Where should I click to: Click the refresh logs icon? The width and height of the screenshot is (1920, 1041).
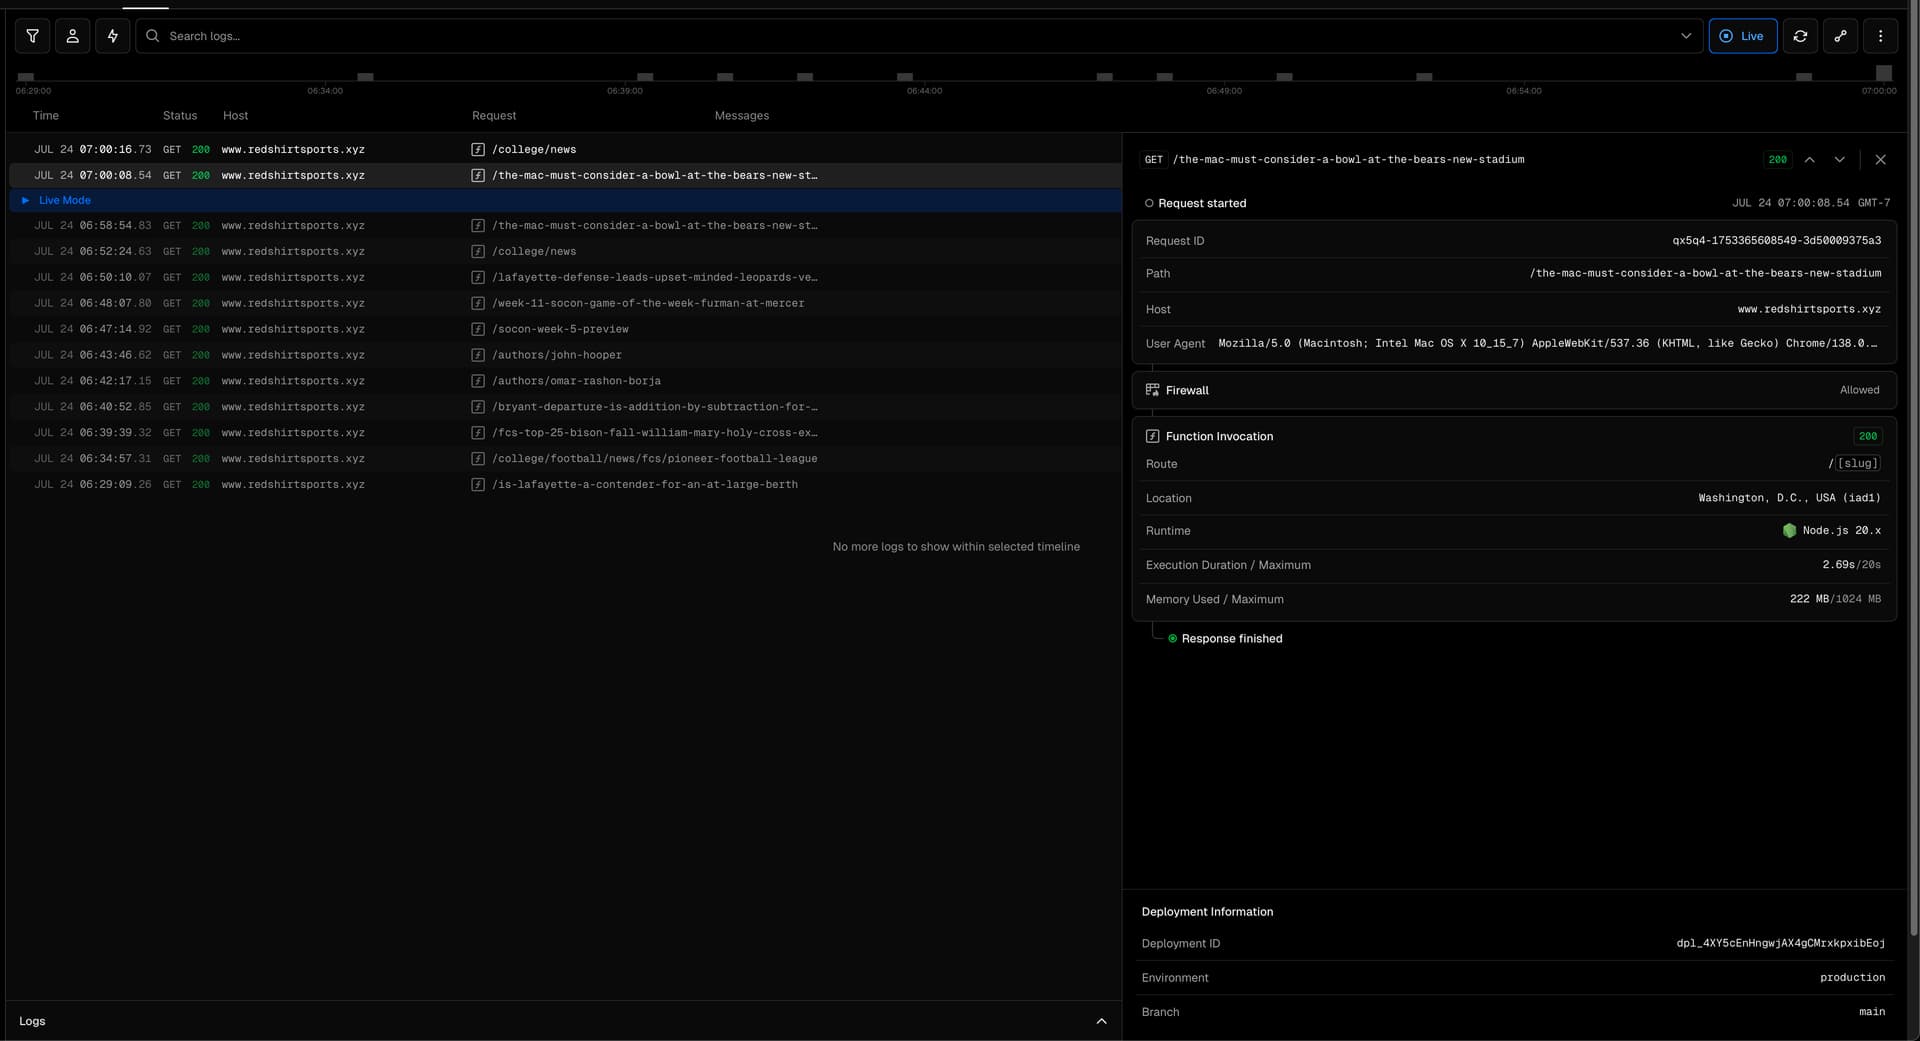[1800, 36]
